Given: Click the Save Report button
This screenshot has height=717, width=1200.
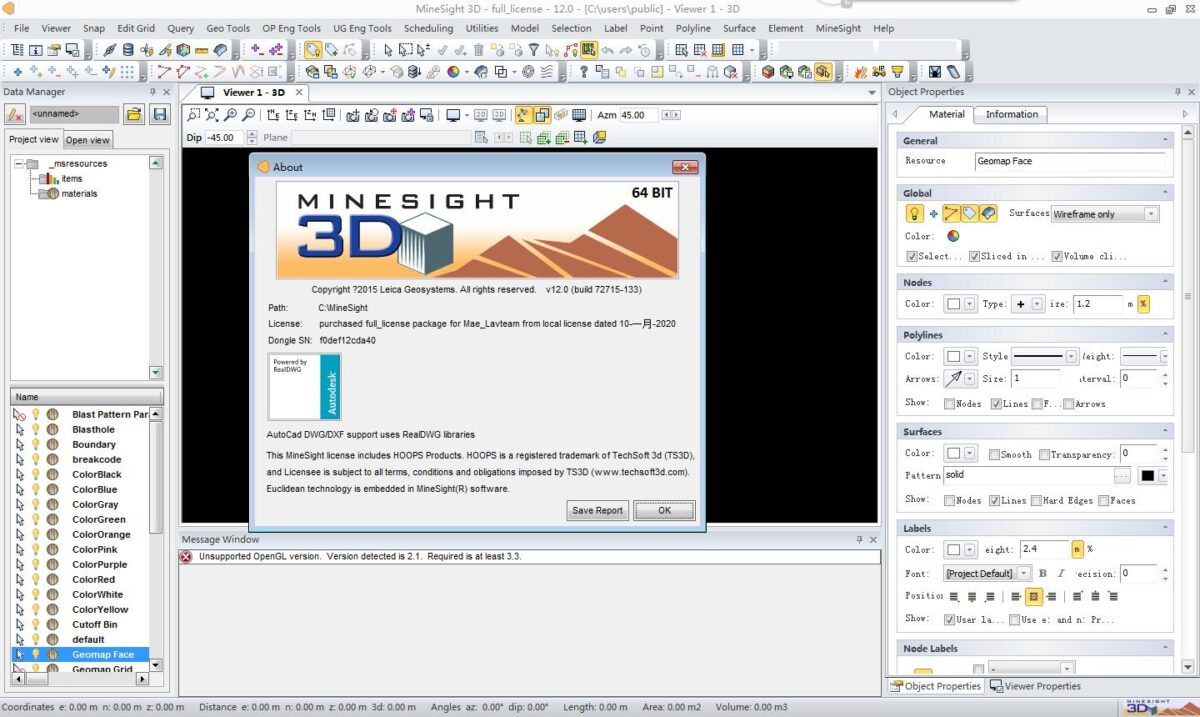Looking at the screenshot, I should pos(597,510).
